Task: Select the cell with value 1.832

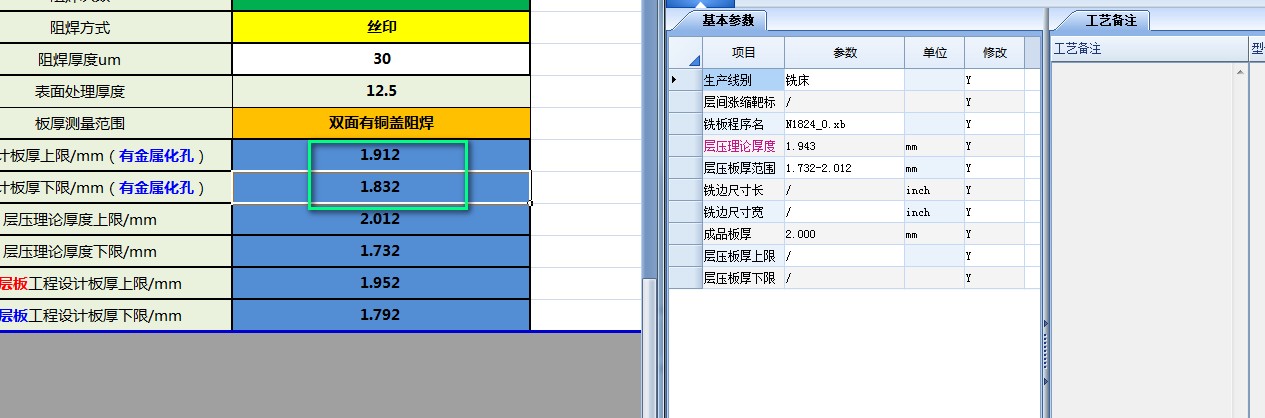Action: tap(381, 187)
